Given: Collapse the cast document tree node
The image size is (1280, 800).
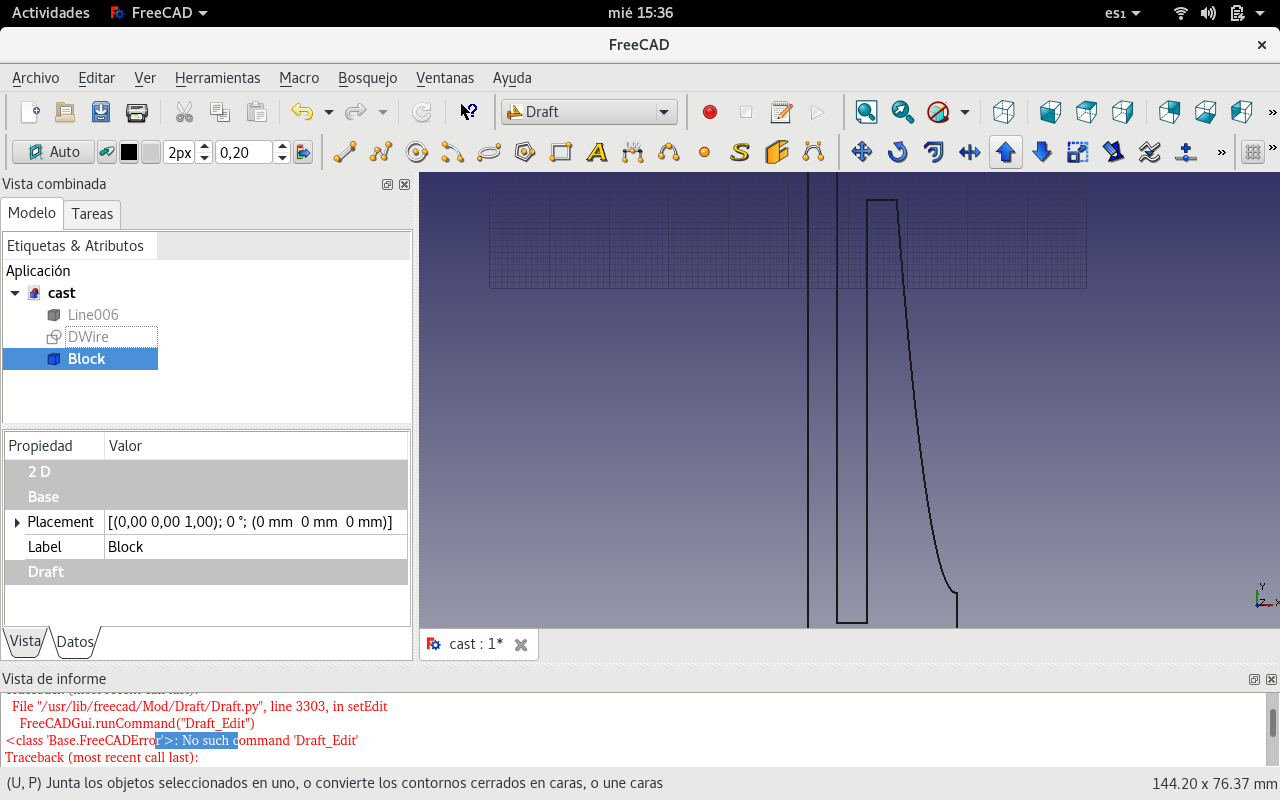Looking at the screenshot, I should tap(15, 293).
